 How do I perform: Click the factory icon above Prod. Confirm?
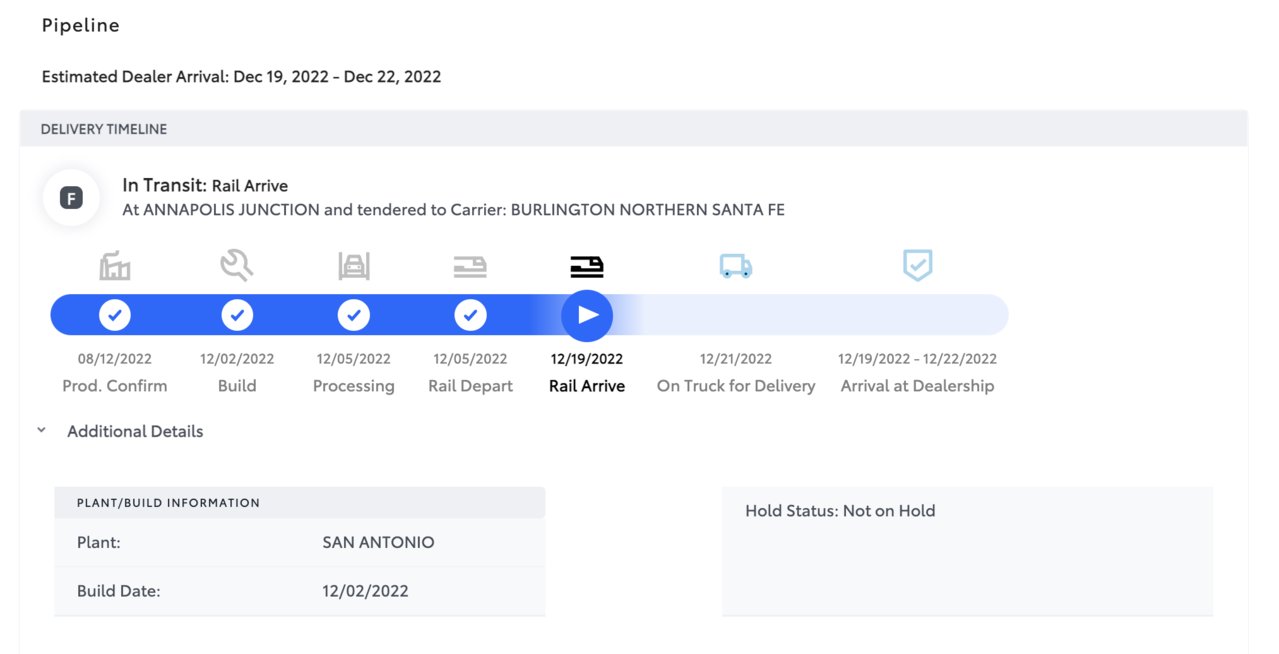[115, 266]
